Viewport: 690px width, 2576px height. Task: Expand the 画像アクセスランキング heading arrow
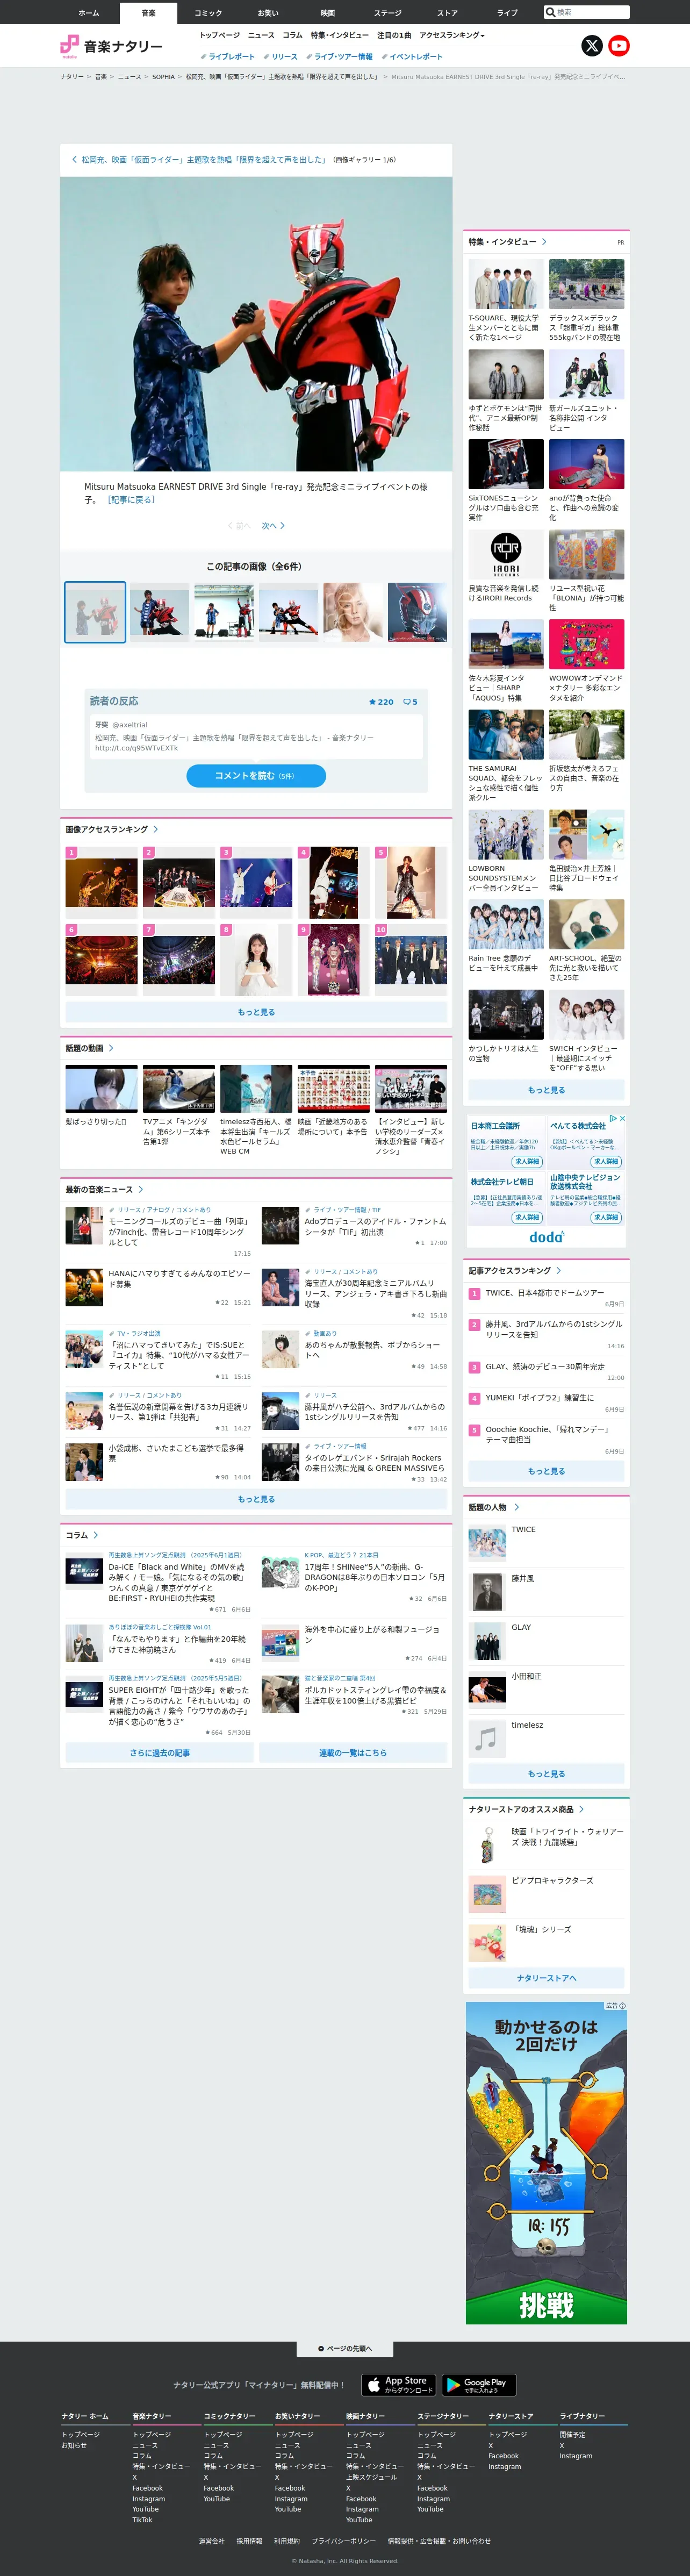point(156,829)
